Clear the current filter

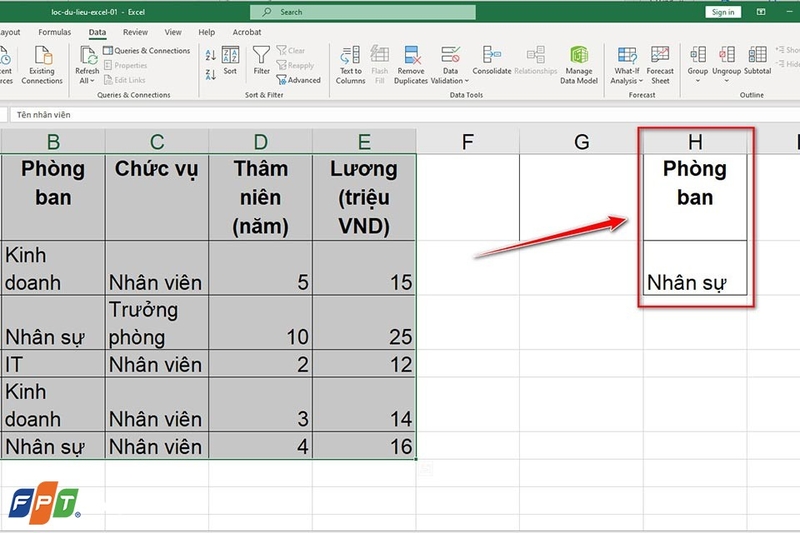tap(290, 50)
